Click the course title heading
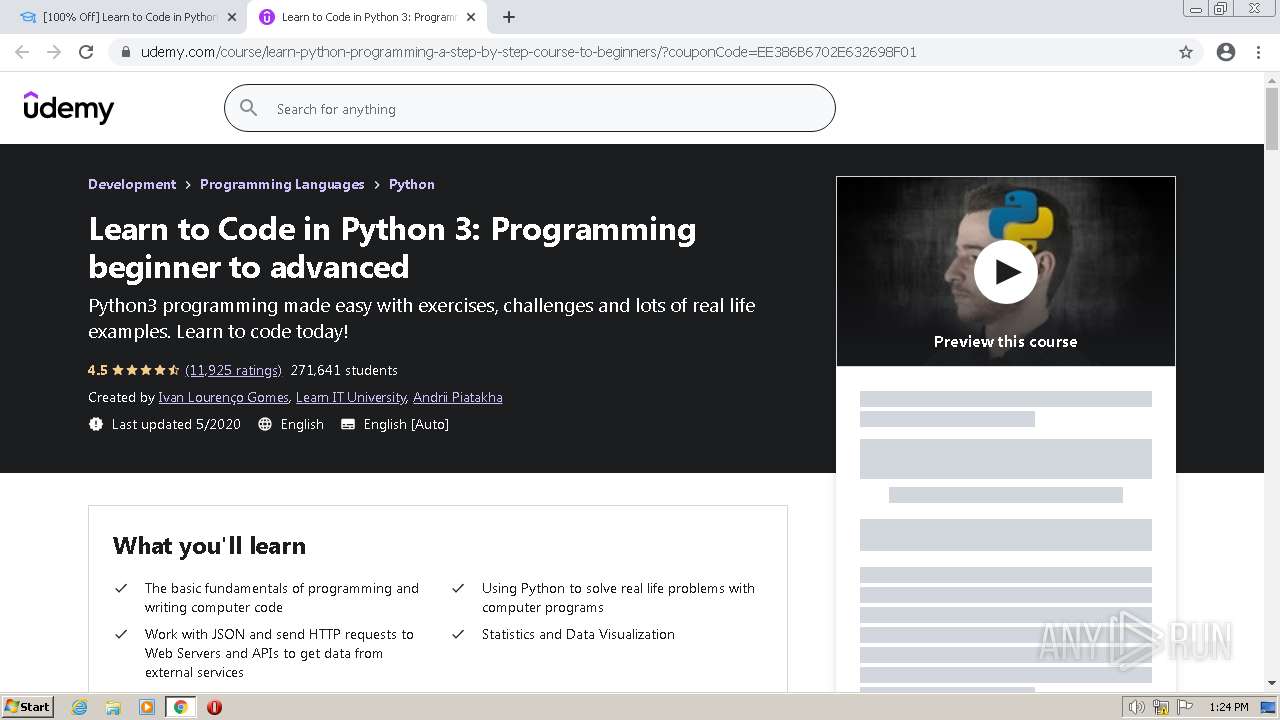 pos(392,247)
